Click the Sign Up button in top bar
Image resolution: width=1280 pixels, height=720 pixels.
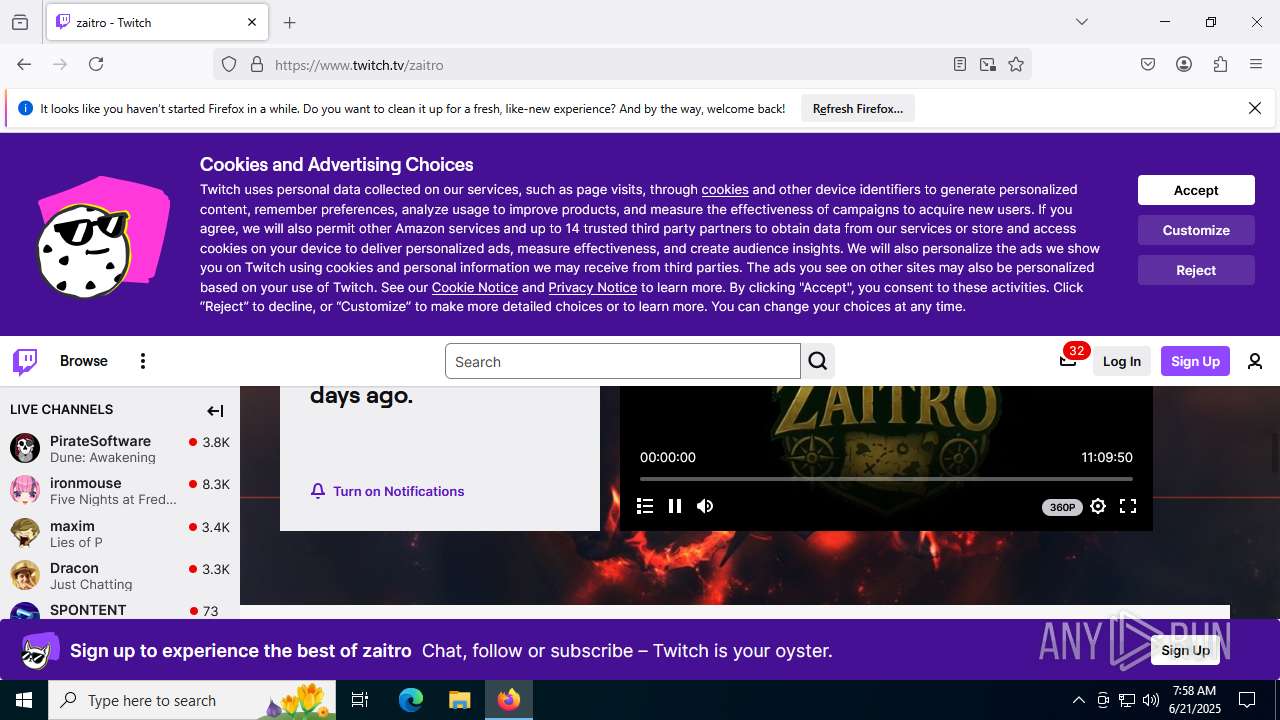pyautogui.click(x=1195, y=361)
